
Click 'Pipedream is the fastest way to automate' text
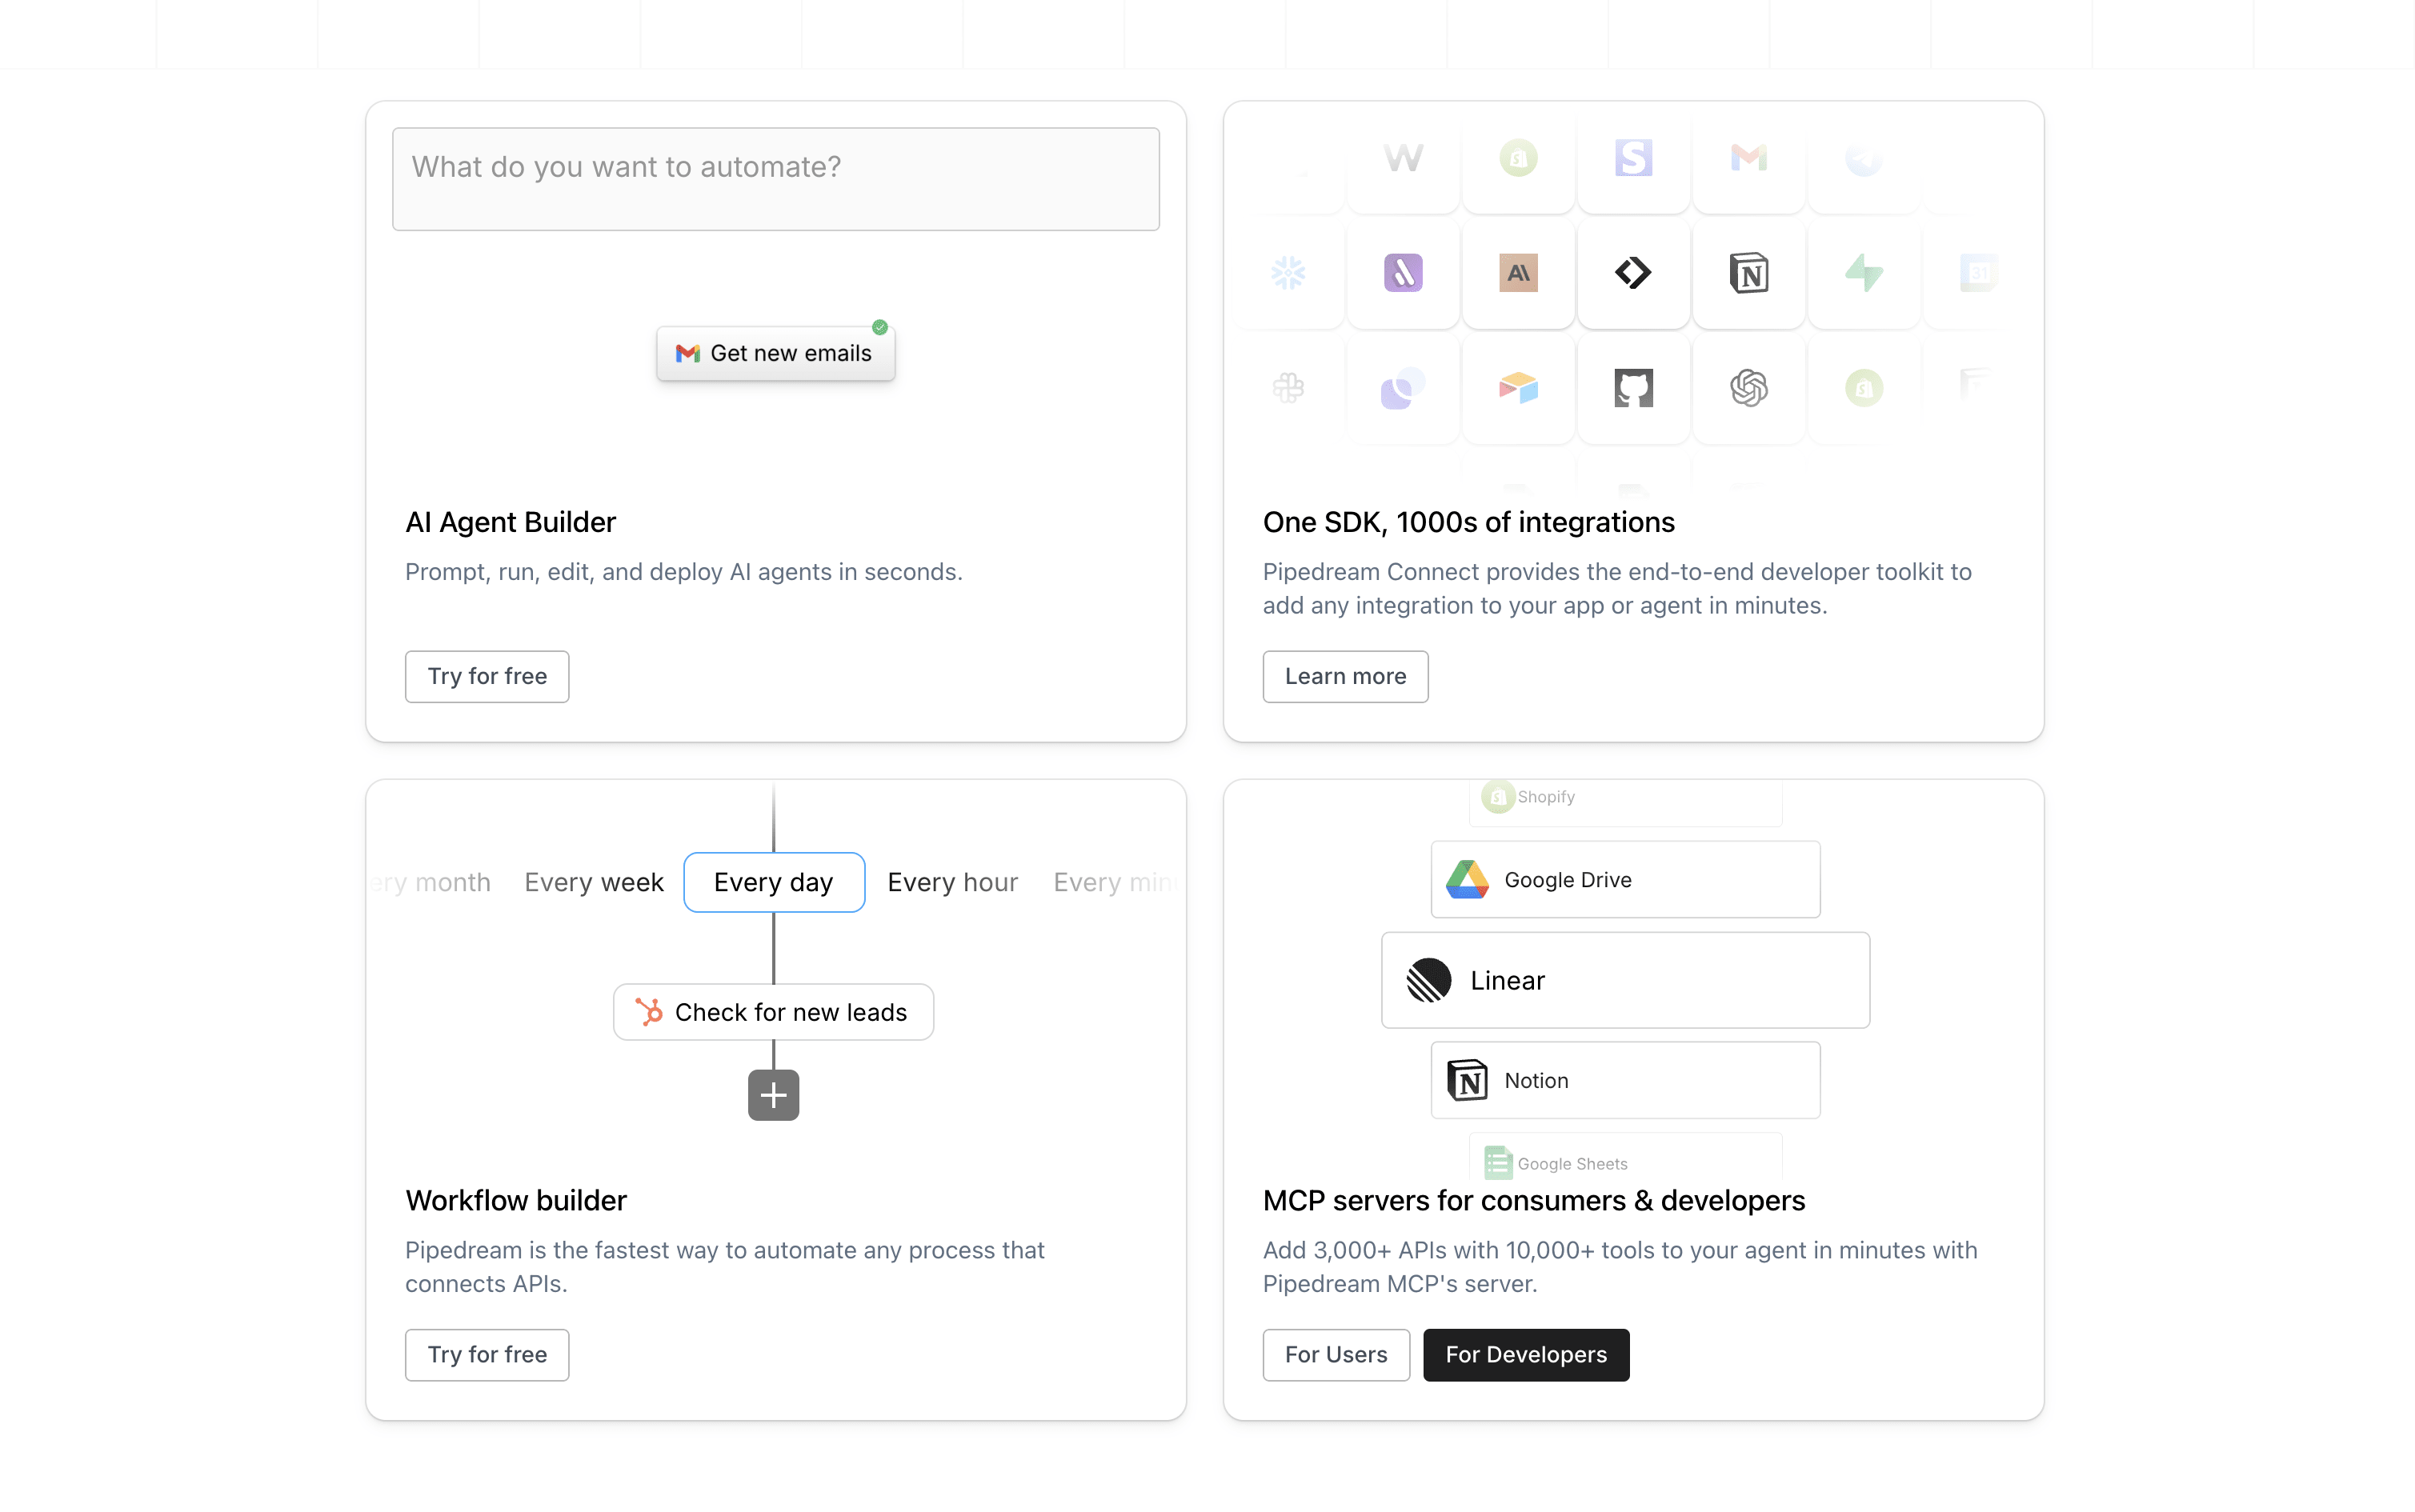[725, 1267]
